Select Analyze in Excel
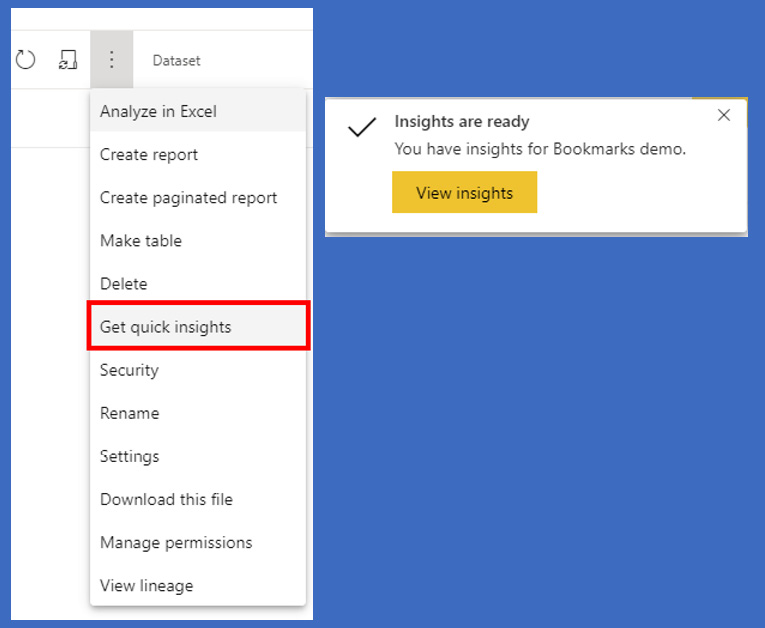Screen dimensions: 765x628 tap(158, 111)
